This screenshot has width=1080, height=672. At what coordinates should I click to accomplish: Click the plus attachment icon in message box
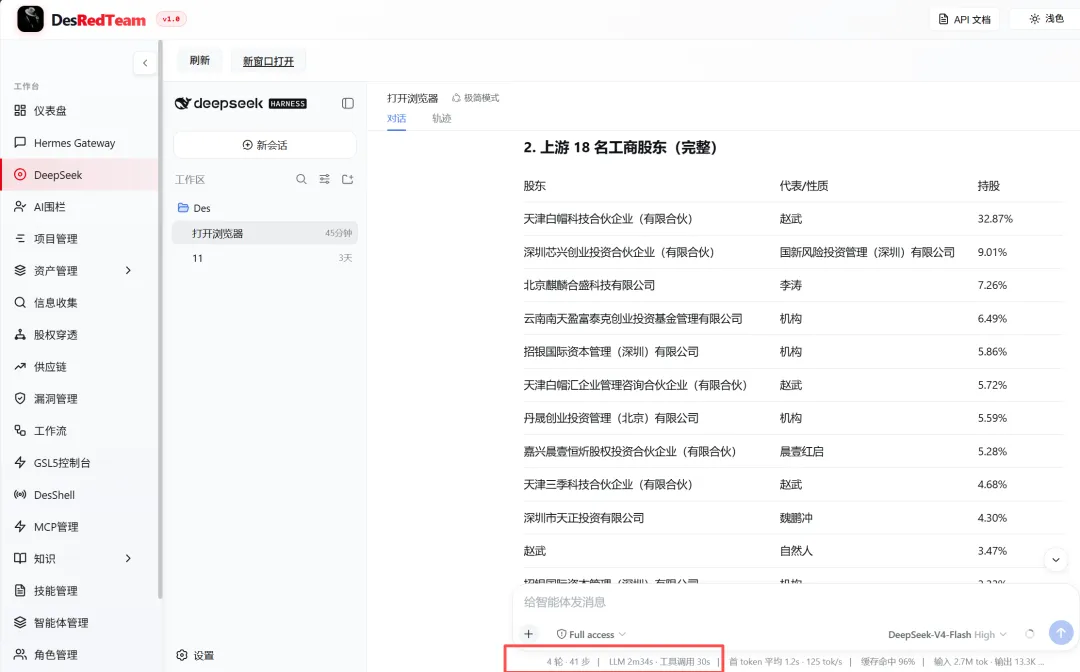[x=528, y=634]
